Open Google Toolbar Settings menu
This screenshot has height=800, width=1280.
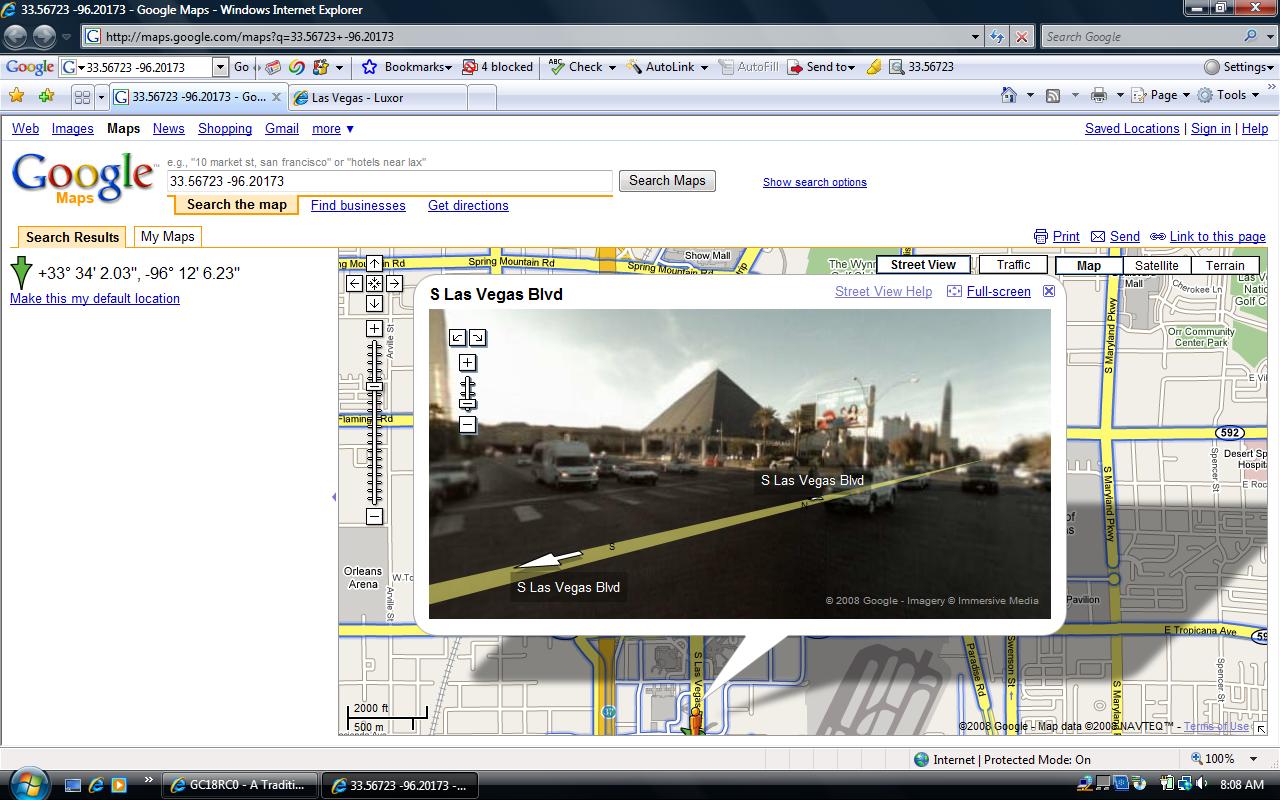tap(1238, 67)
